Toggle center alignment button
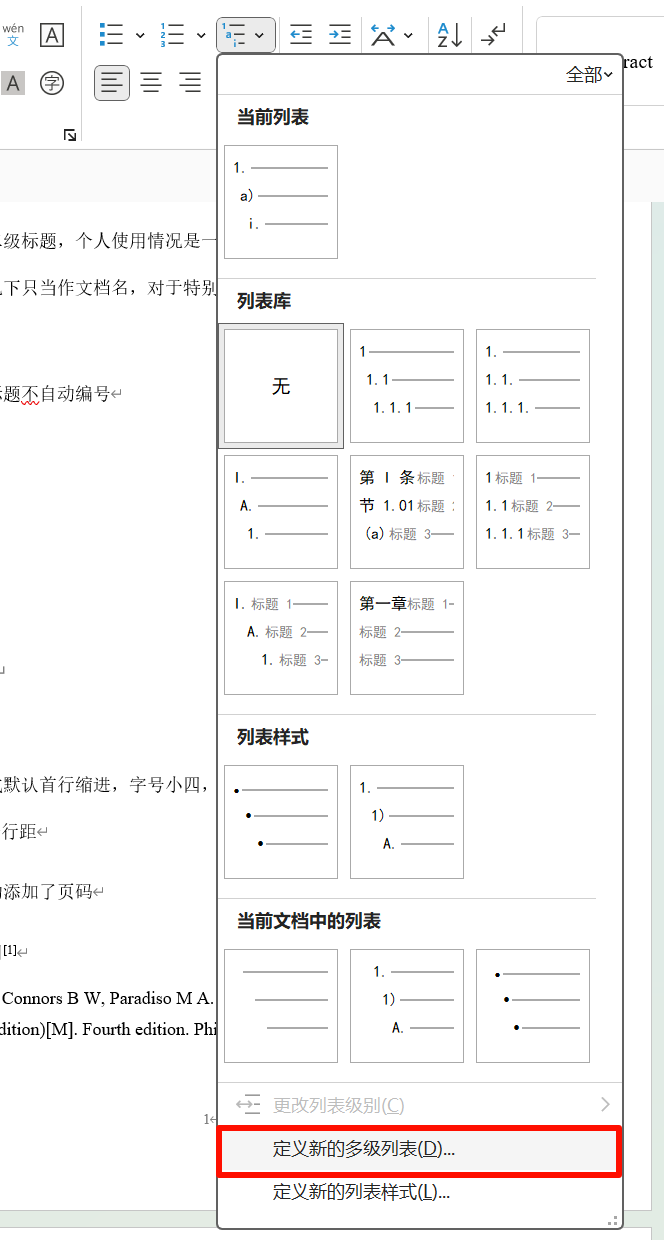This screenshot has width=664, height=1240. pyautogui.click(x=151, y=83)
